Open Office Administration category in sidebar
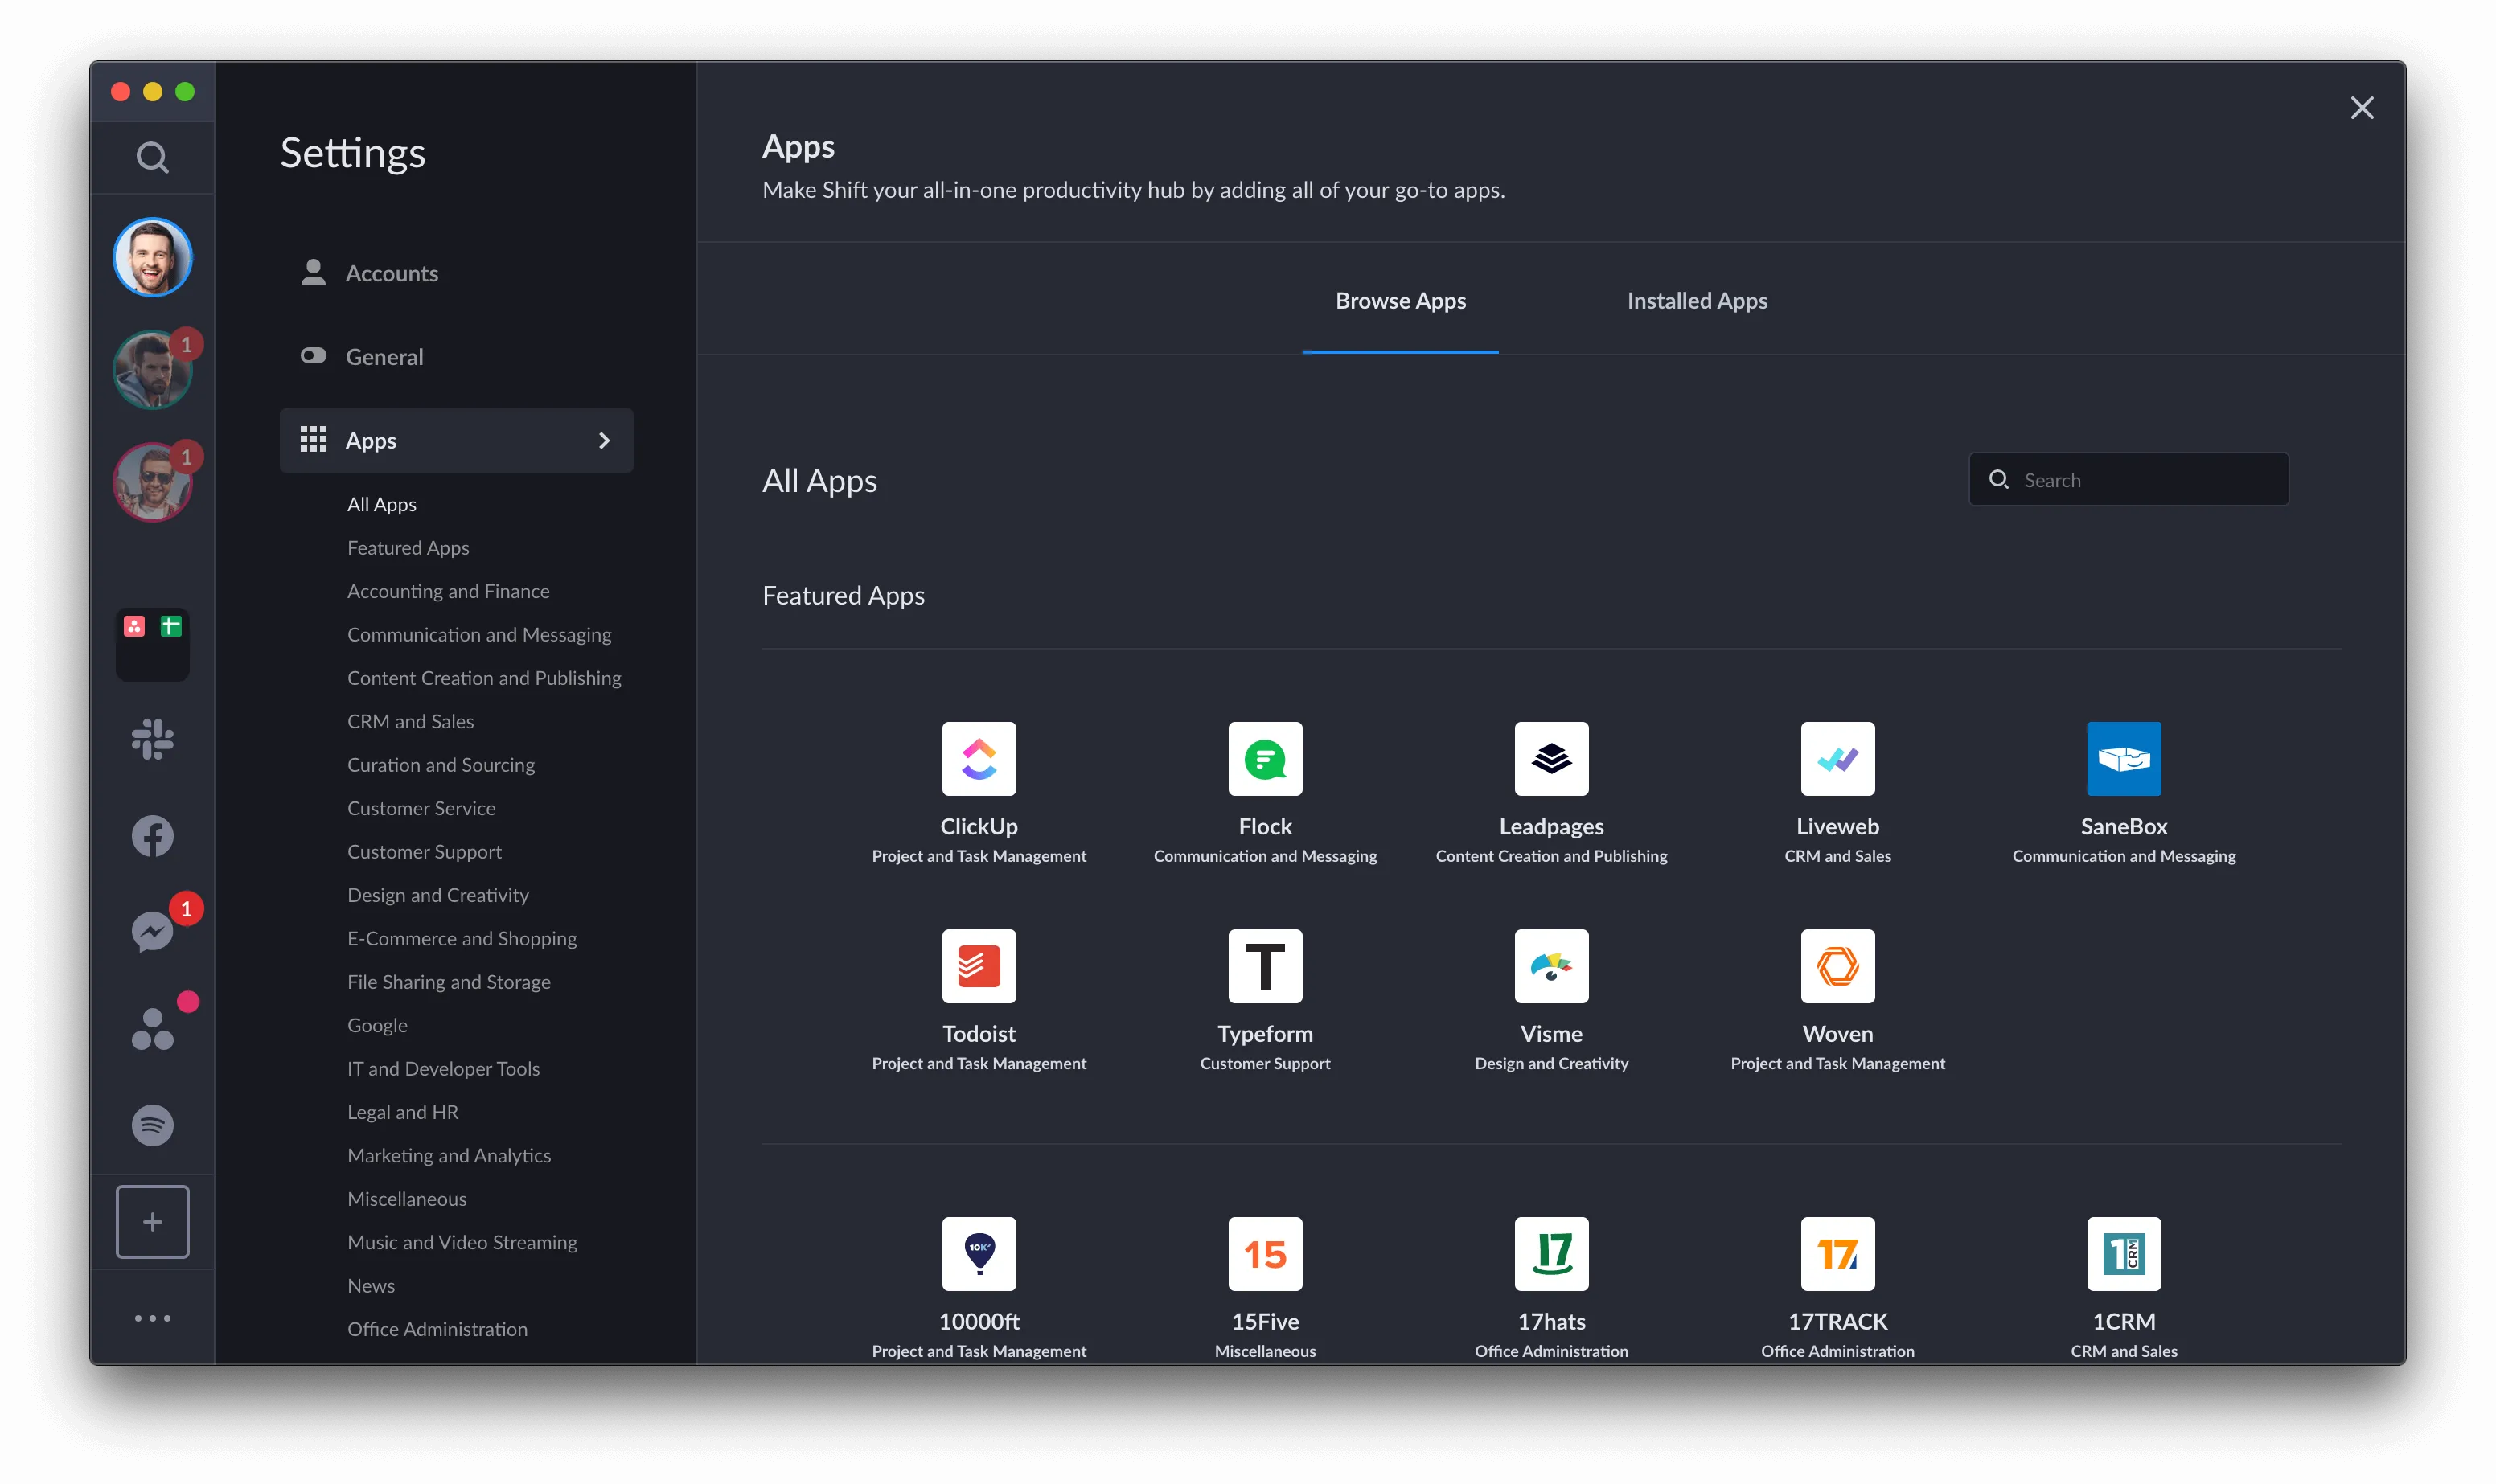Screen dimensions: 2496x1484 tap(437, 1329)
